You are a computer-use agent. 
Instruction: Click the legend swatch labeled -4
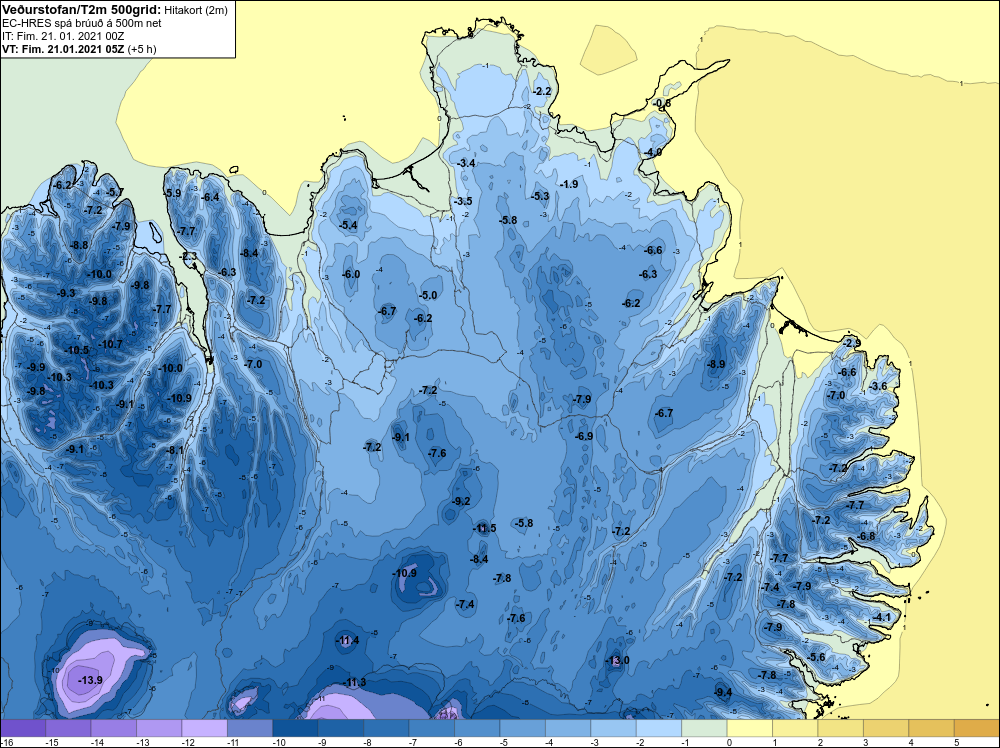click(x=568, y=728)
